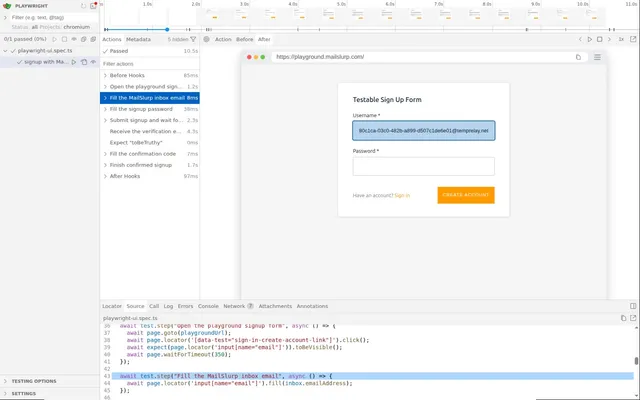Toggle bottom panel dock layout icon
Image resolution: width=640 pixels, height=400 pixels.
click(x=633, y=306)
